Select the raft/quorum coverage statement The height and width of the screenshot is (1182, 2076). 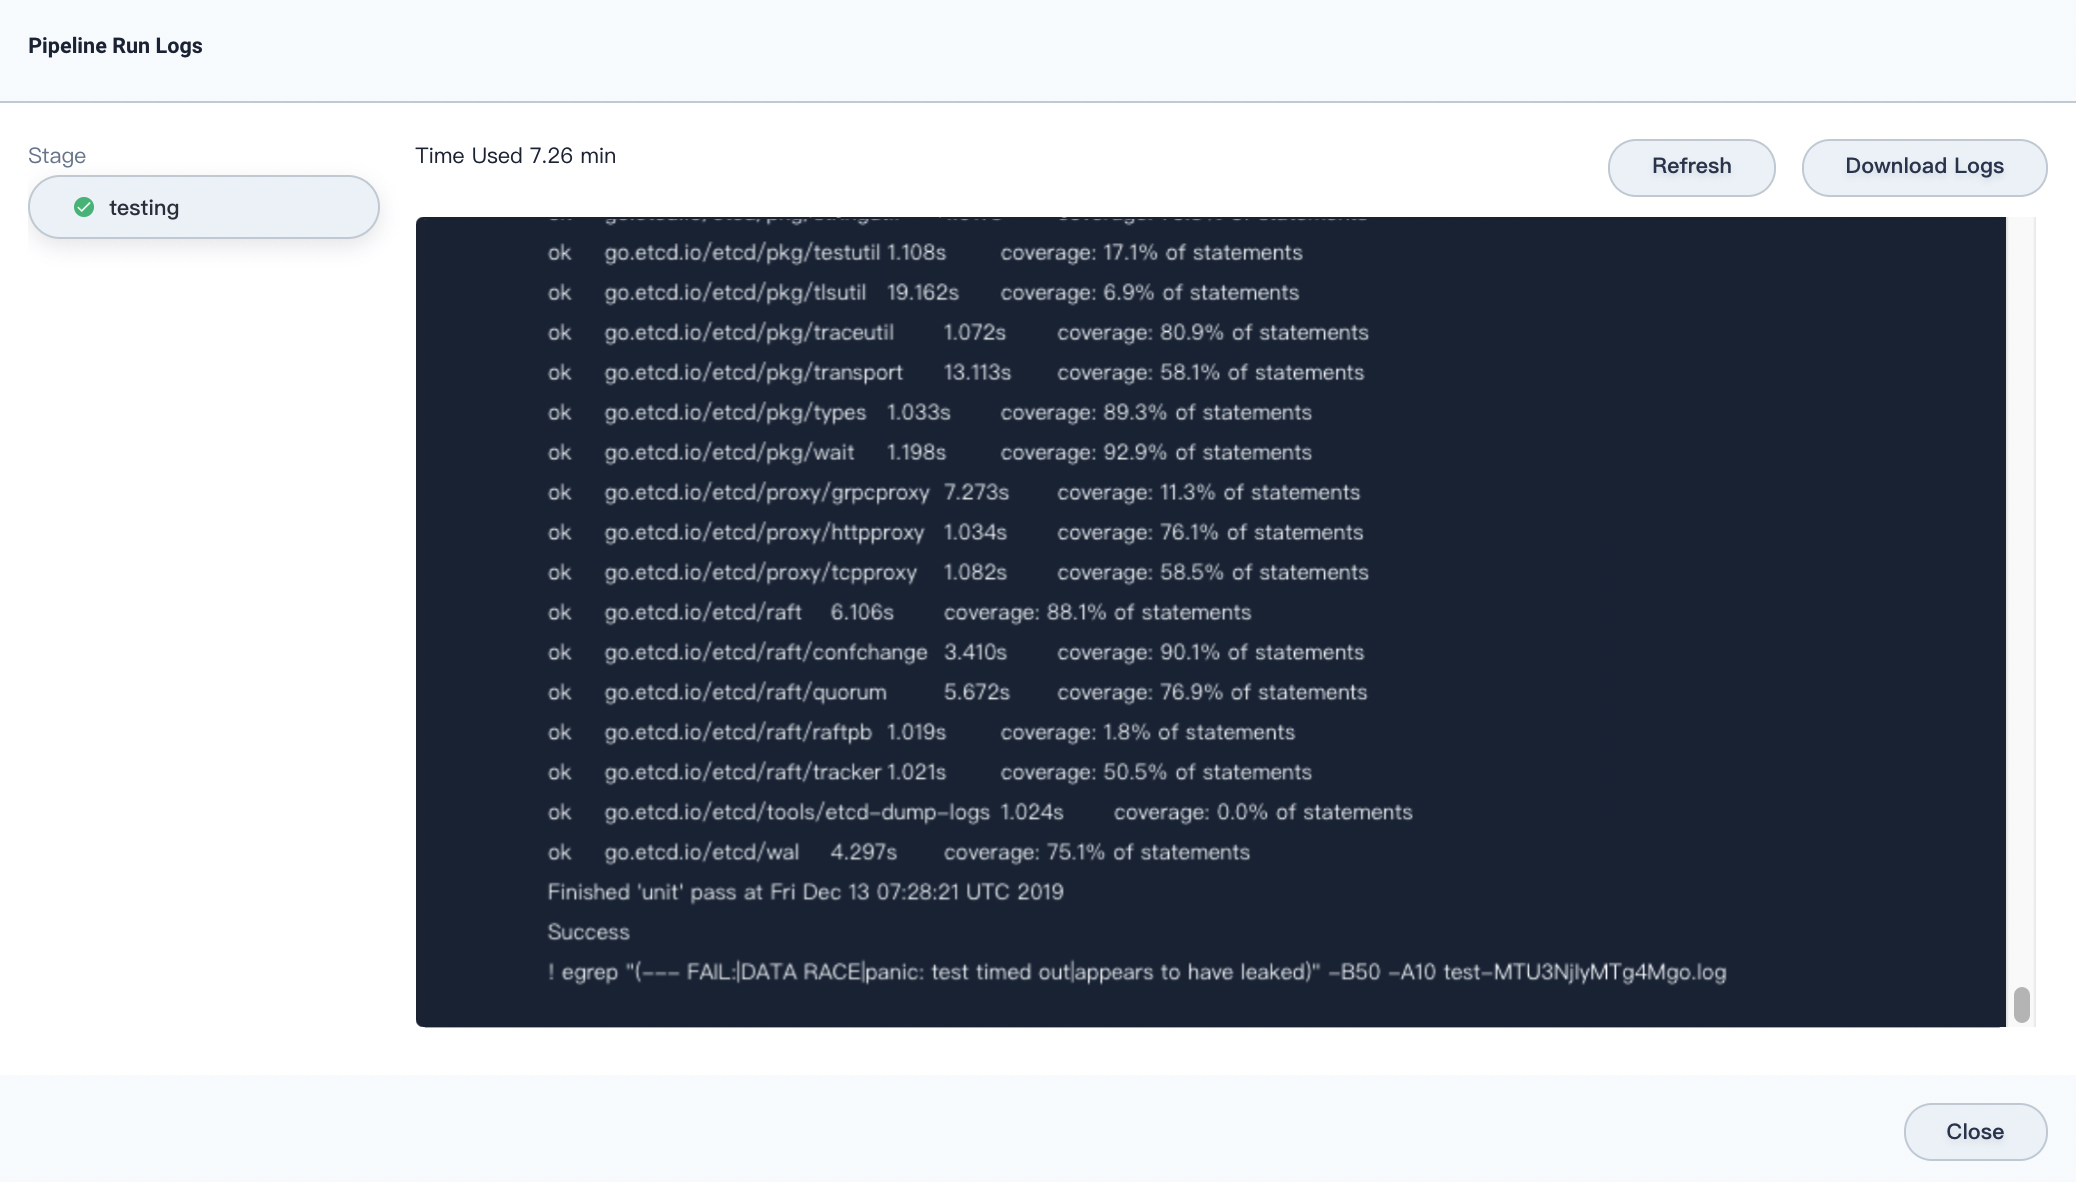pos(958,692)
